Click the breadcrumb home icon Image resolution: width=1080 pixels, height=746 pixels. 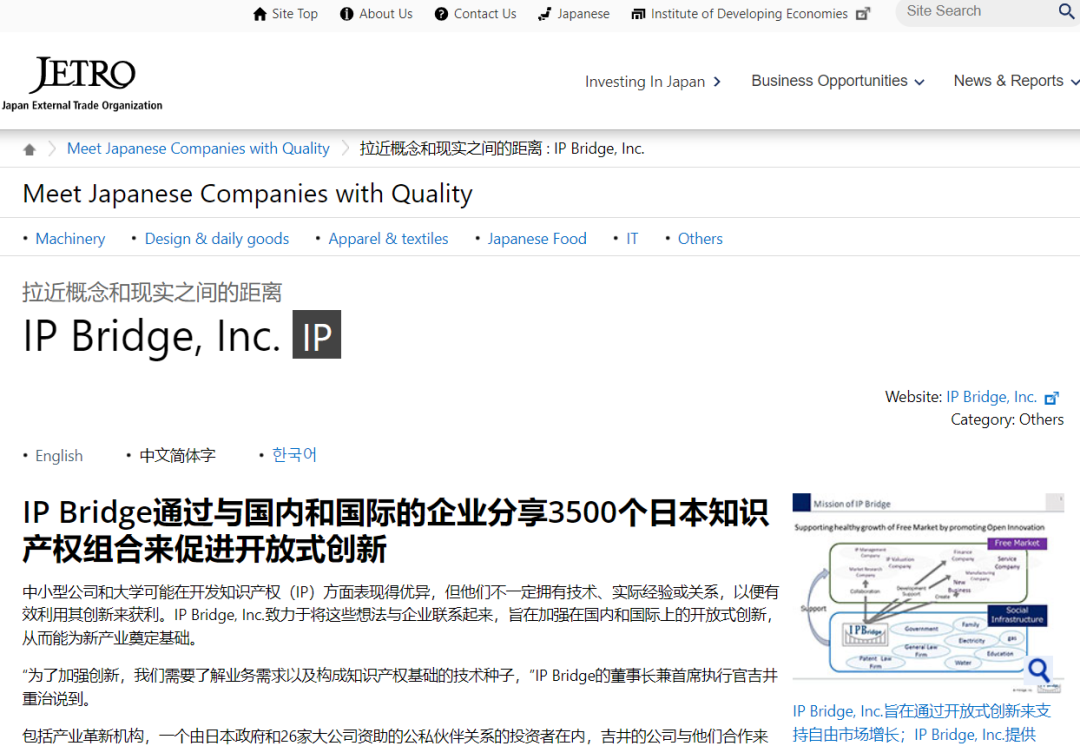29,149
